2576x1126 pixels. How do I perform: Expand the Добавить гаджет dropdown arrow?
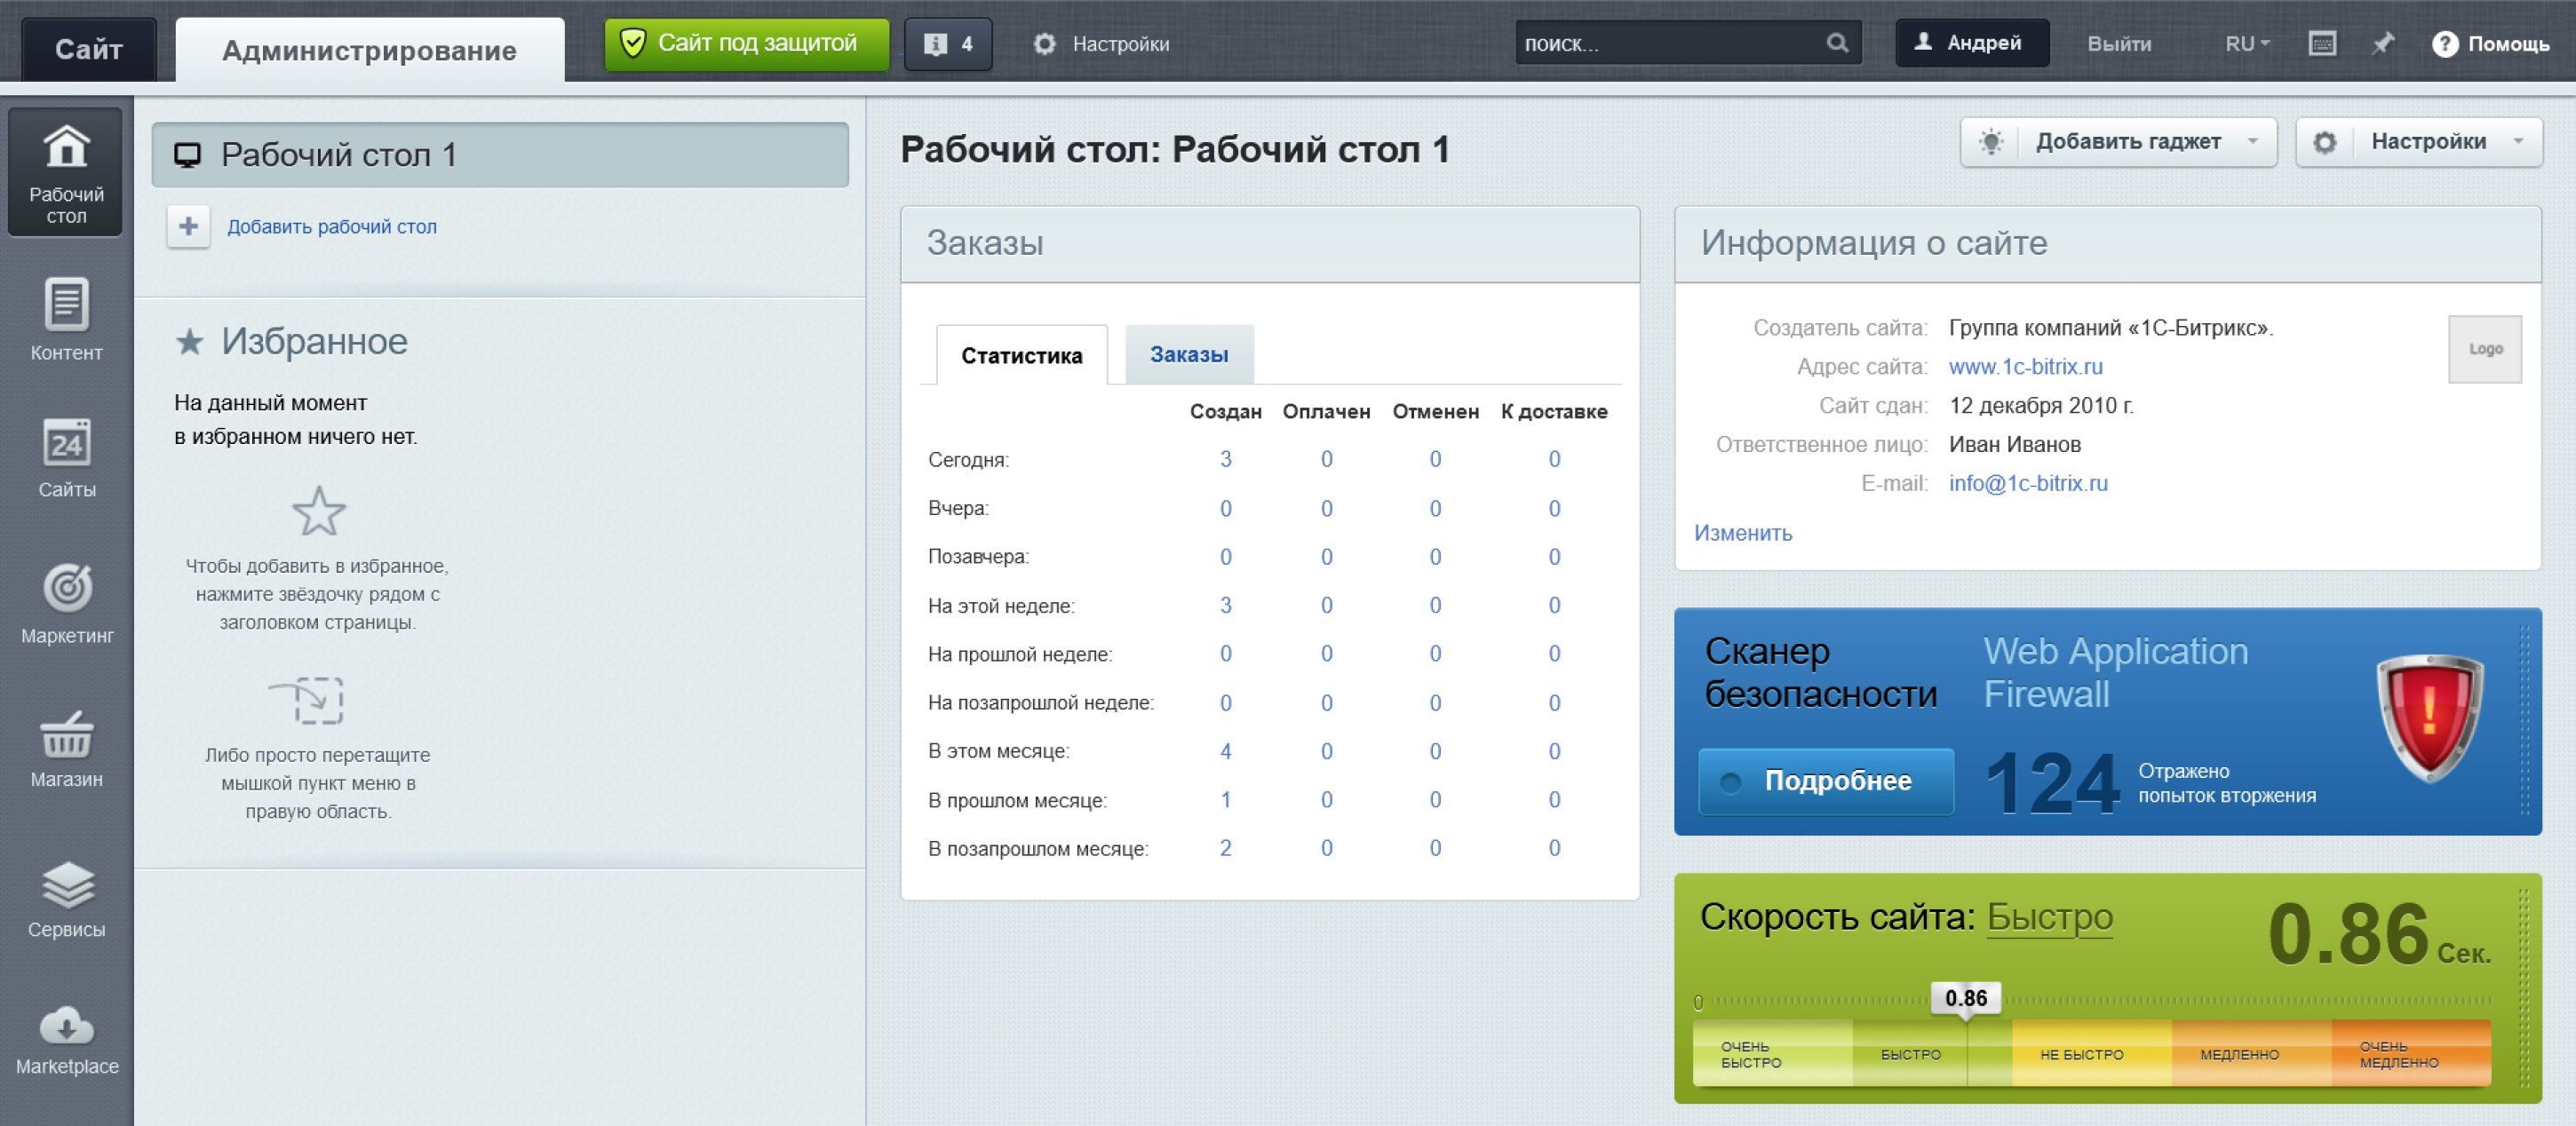tap(2252, 142)
